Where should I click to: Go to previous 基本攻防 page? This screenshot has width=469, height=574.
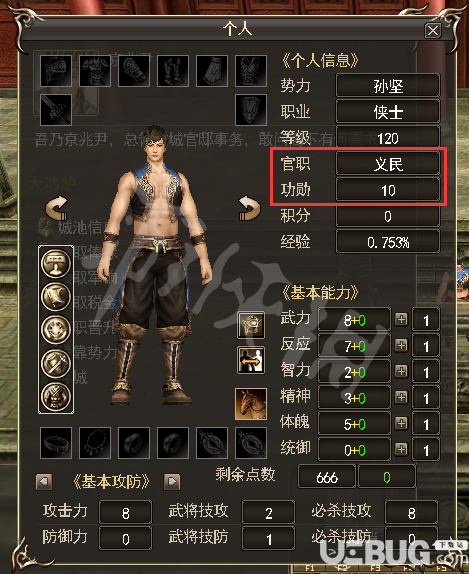click(x=44, y=481)
